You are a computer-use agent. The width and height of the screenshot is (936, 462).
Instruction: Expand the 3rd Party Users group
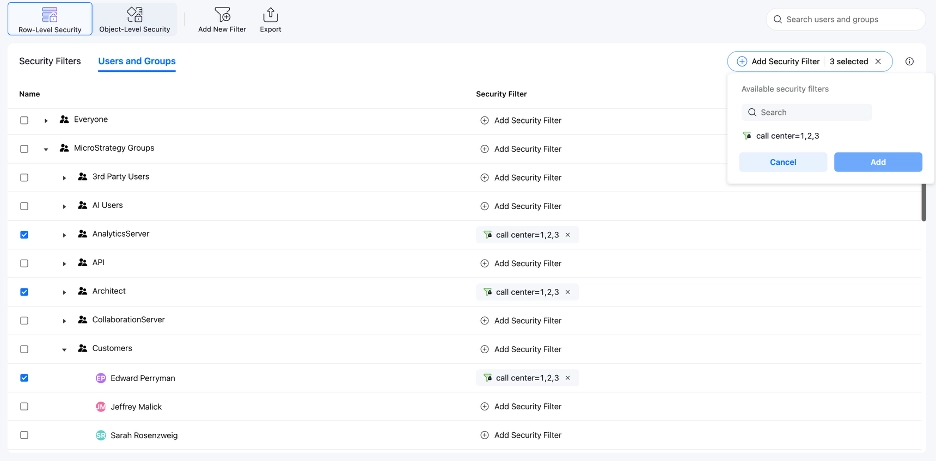64,177
